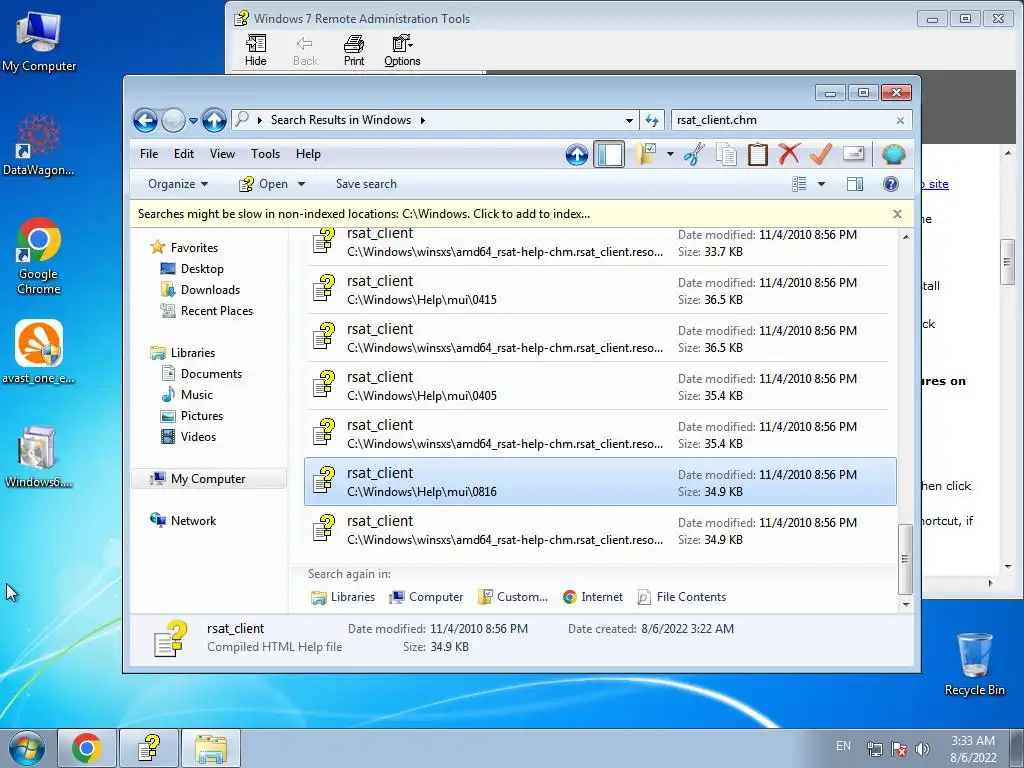Select My Computer in navigation pane

tap(208, 479)
